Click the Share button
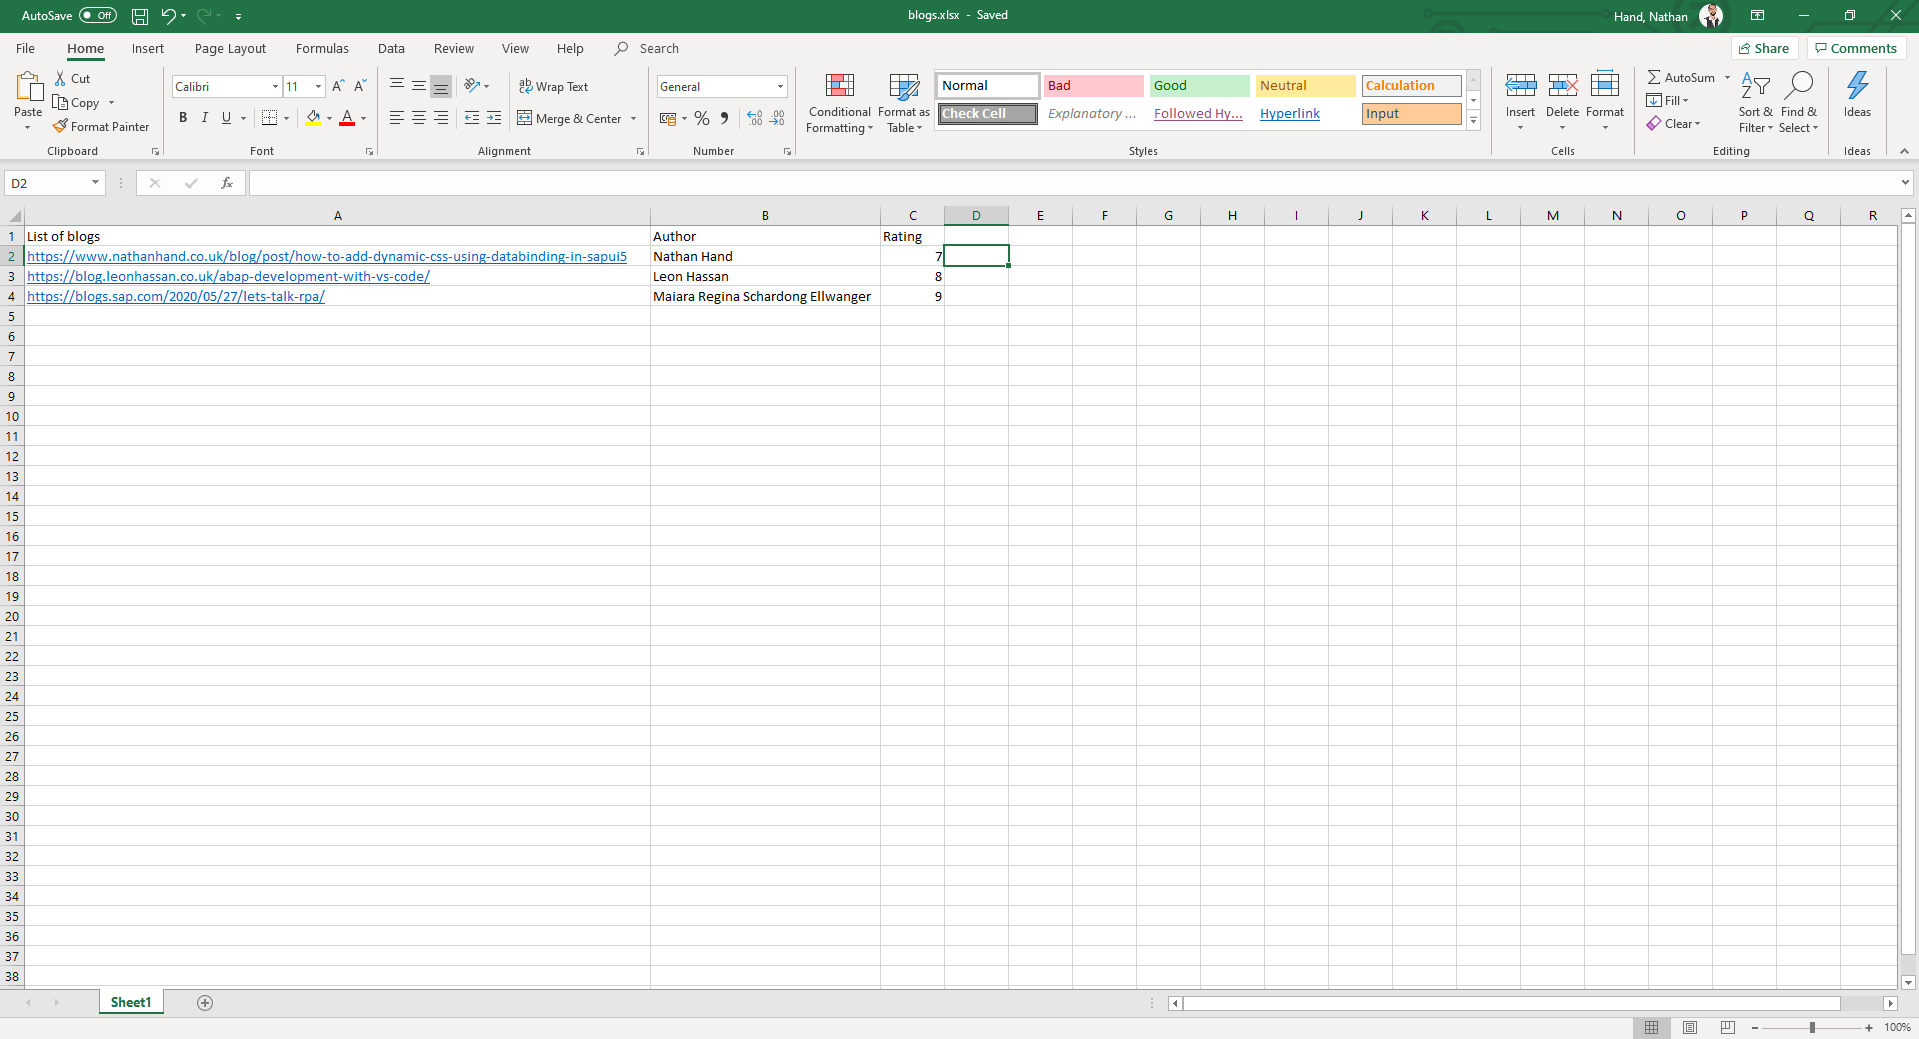This screenshot has width=1919, height=1039. click(1764, 48)
